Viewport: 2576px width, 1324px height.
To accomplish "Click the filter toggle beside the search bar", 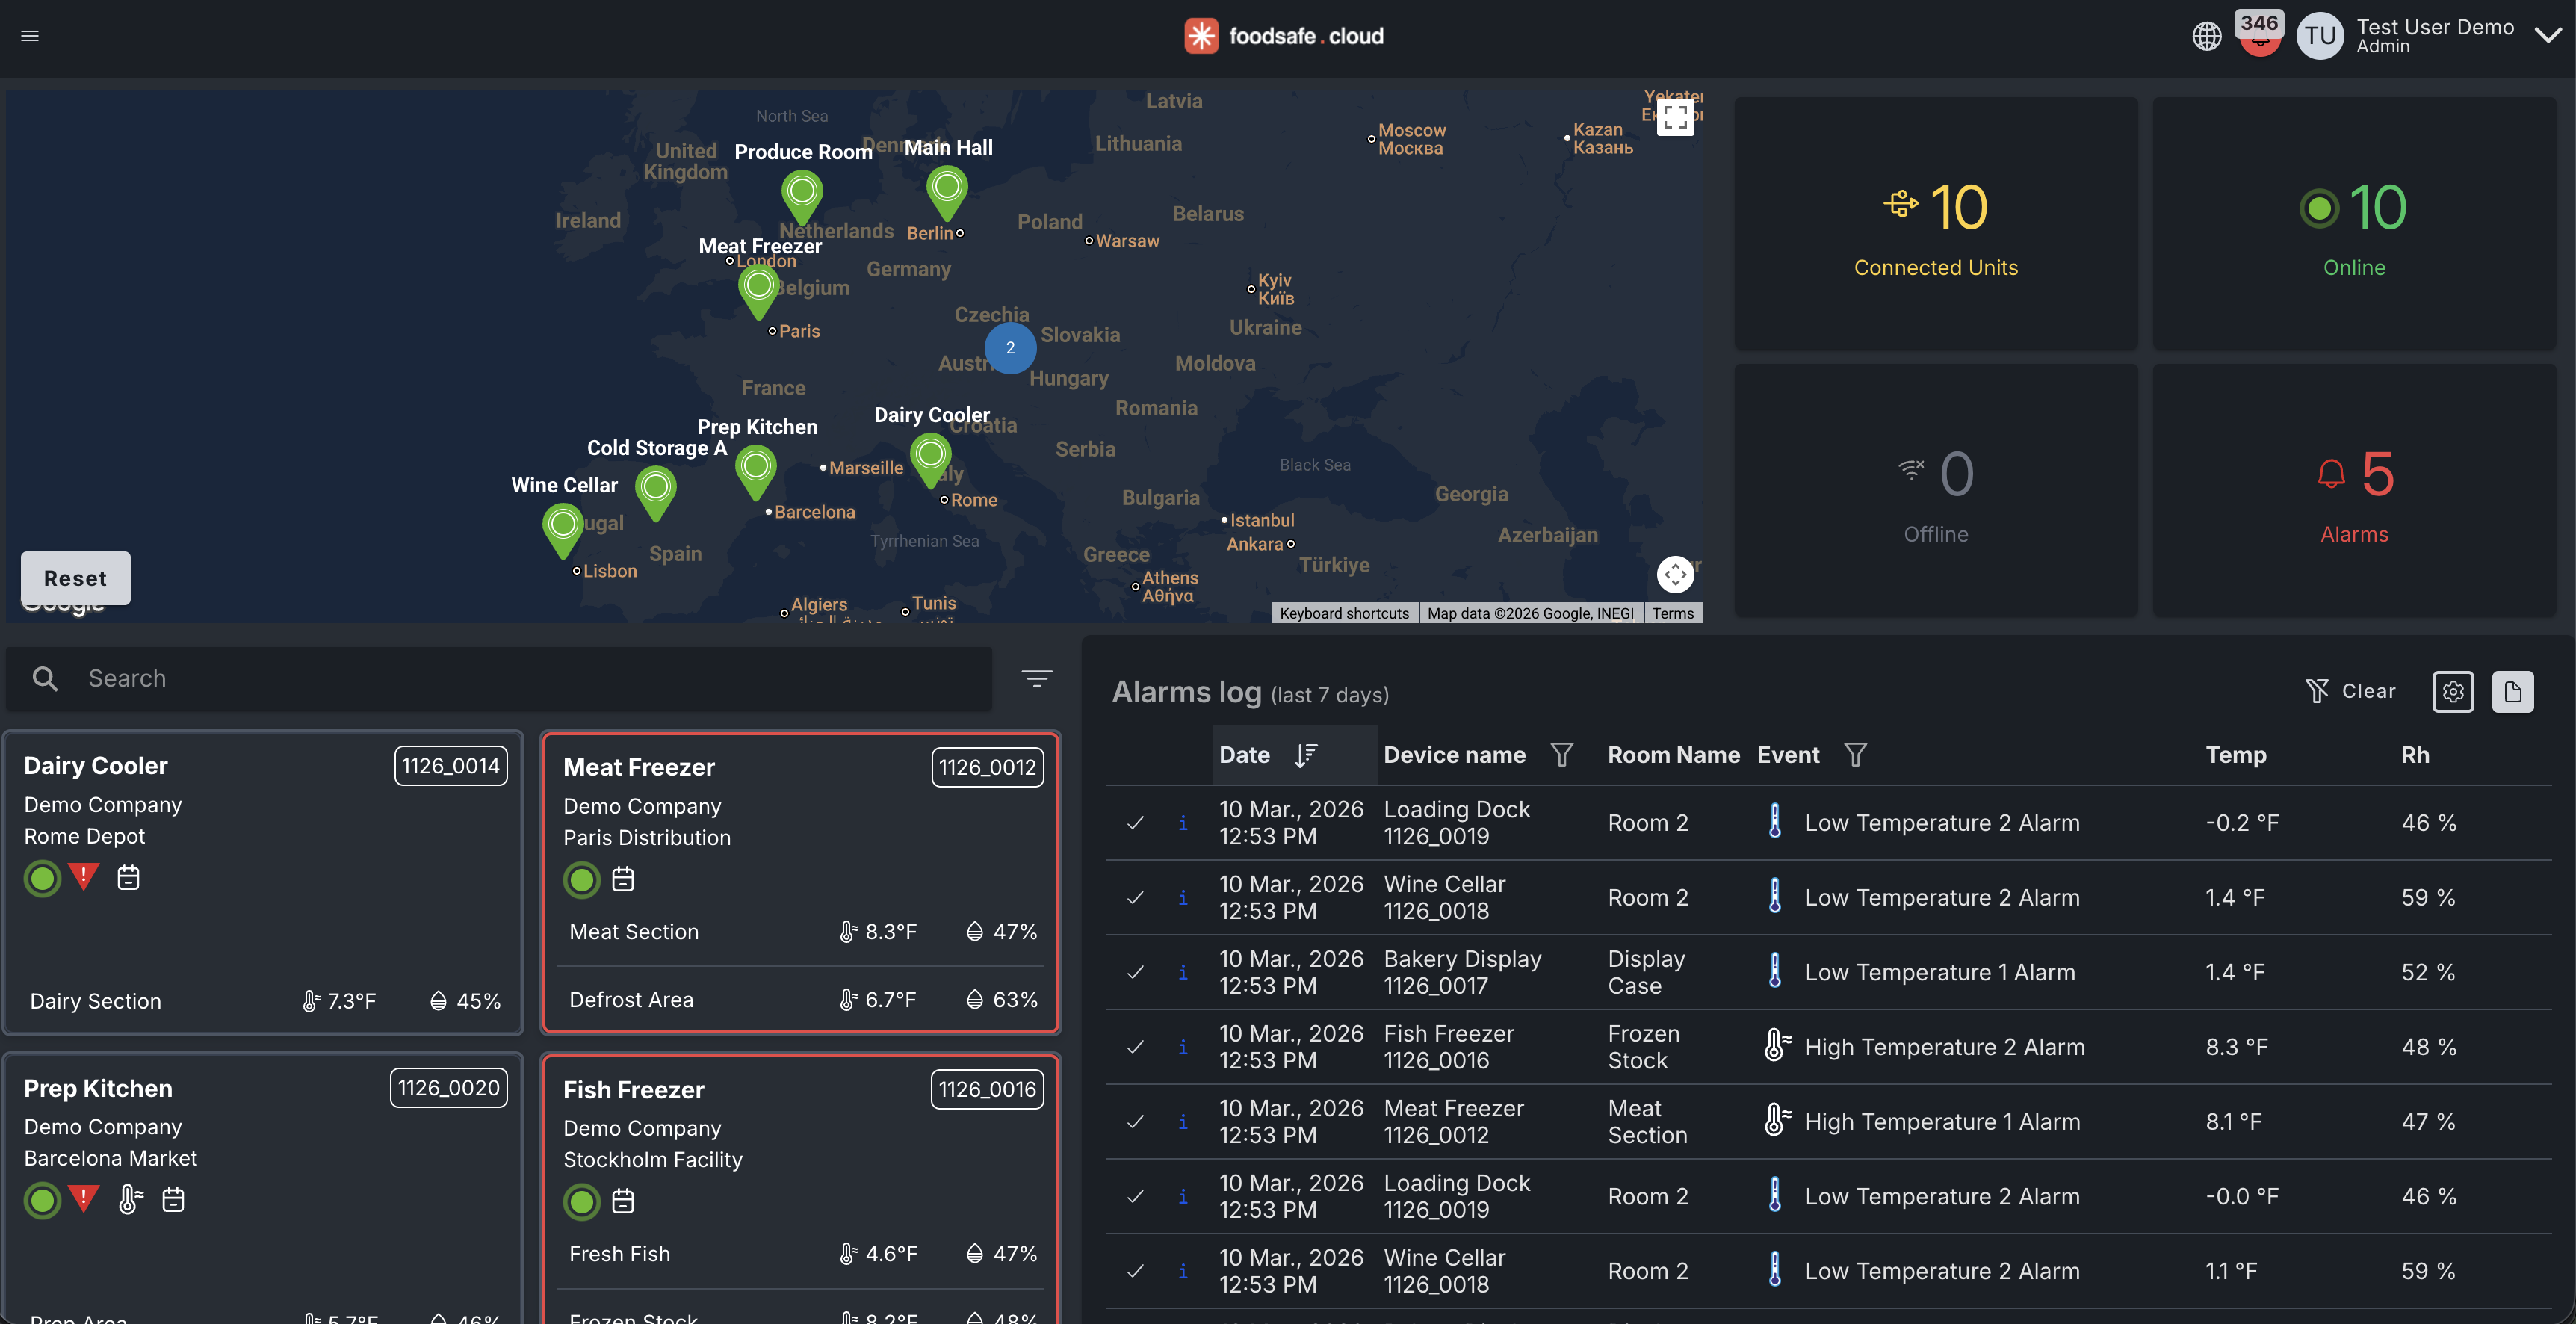I will click(x=1037, y=678).
